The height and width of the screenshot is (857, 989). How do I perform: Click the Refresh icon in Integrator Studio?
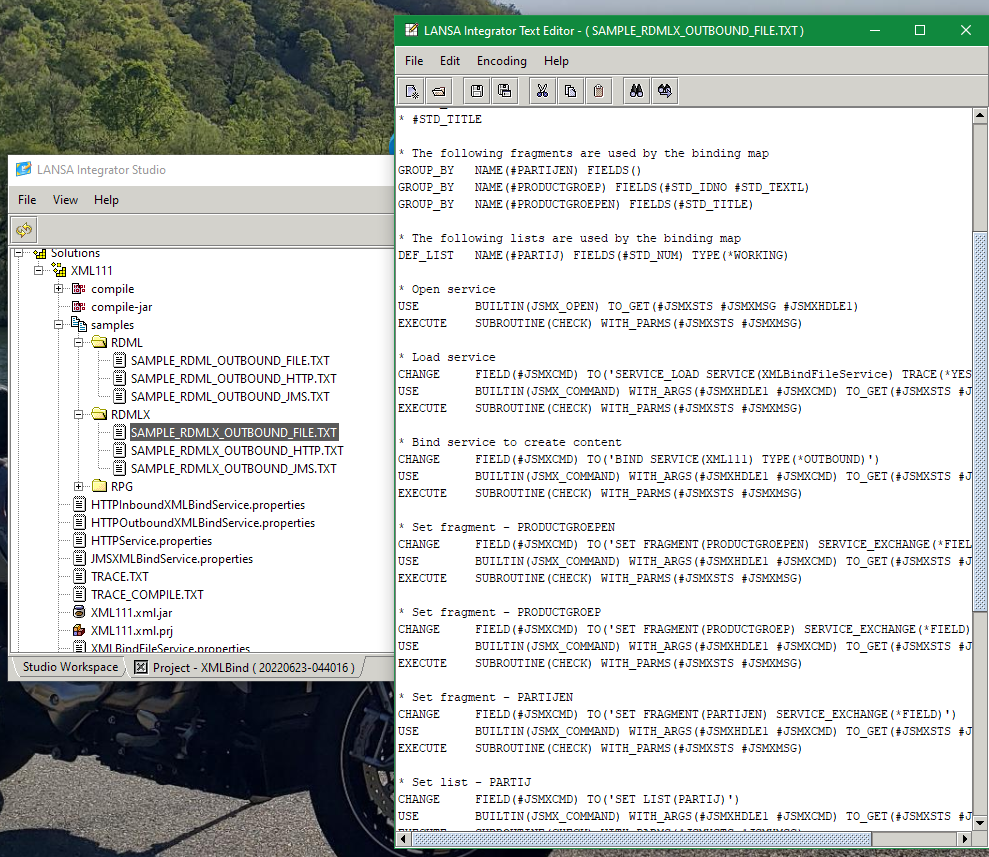[x=25, y=230]
